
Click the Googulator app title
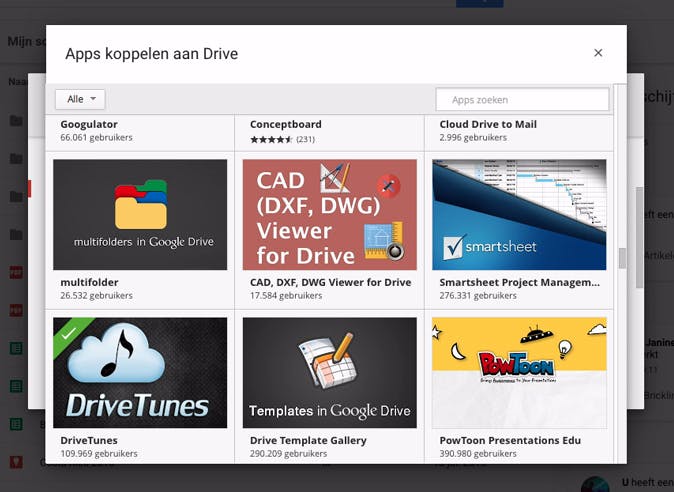(x=89, y=124)
